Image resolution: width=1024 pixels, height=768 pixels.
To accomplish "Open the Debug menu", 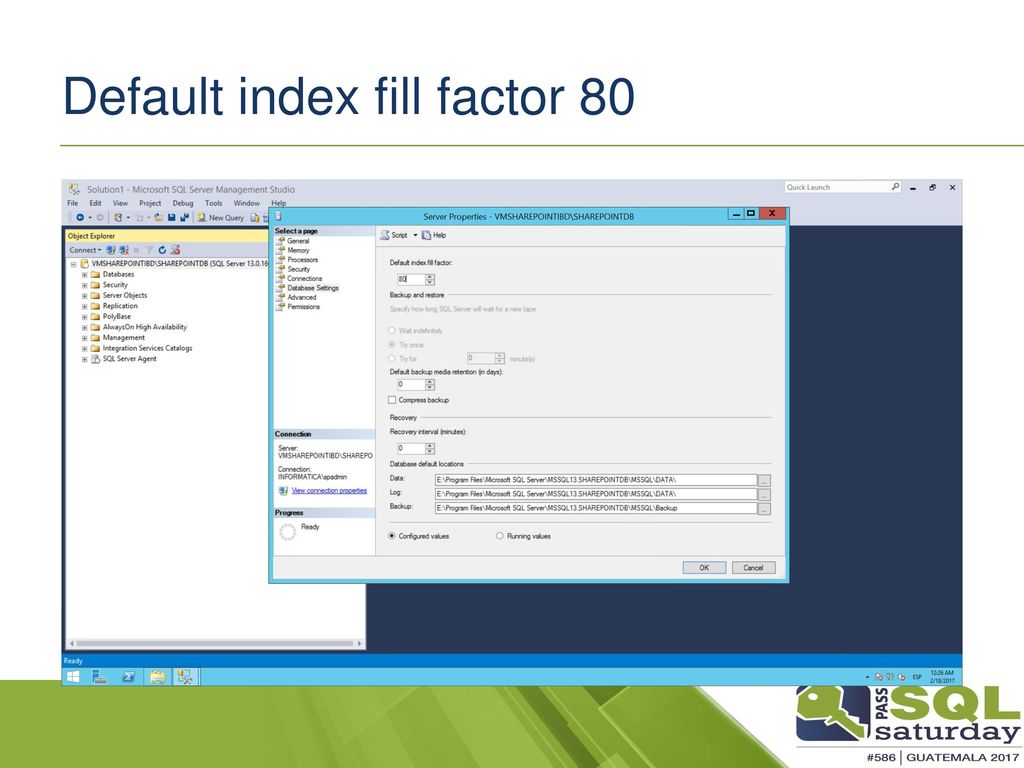I will click(x=183, y=203).
